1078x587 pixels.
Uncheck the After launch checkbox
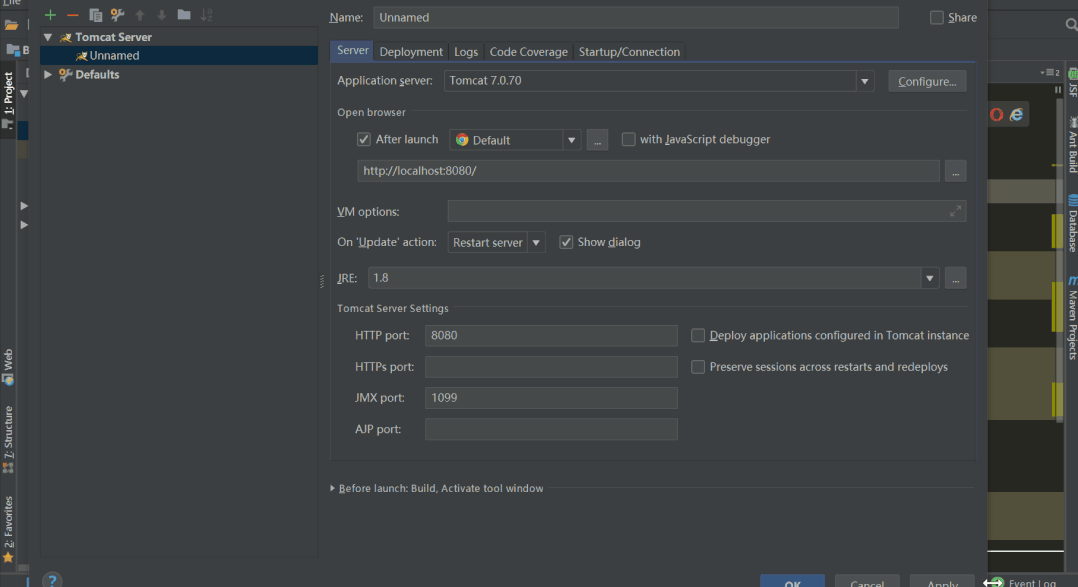(x=364, y=140)
